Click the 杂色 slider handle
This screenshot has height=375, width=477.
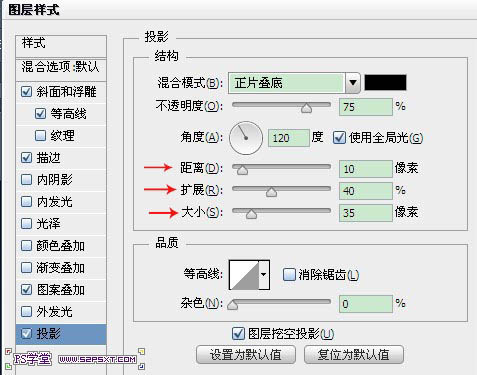pos(232,304)
